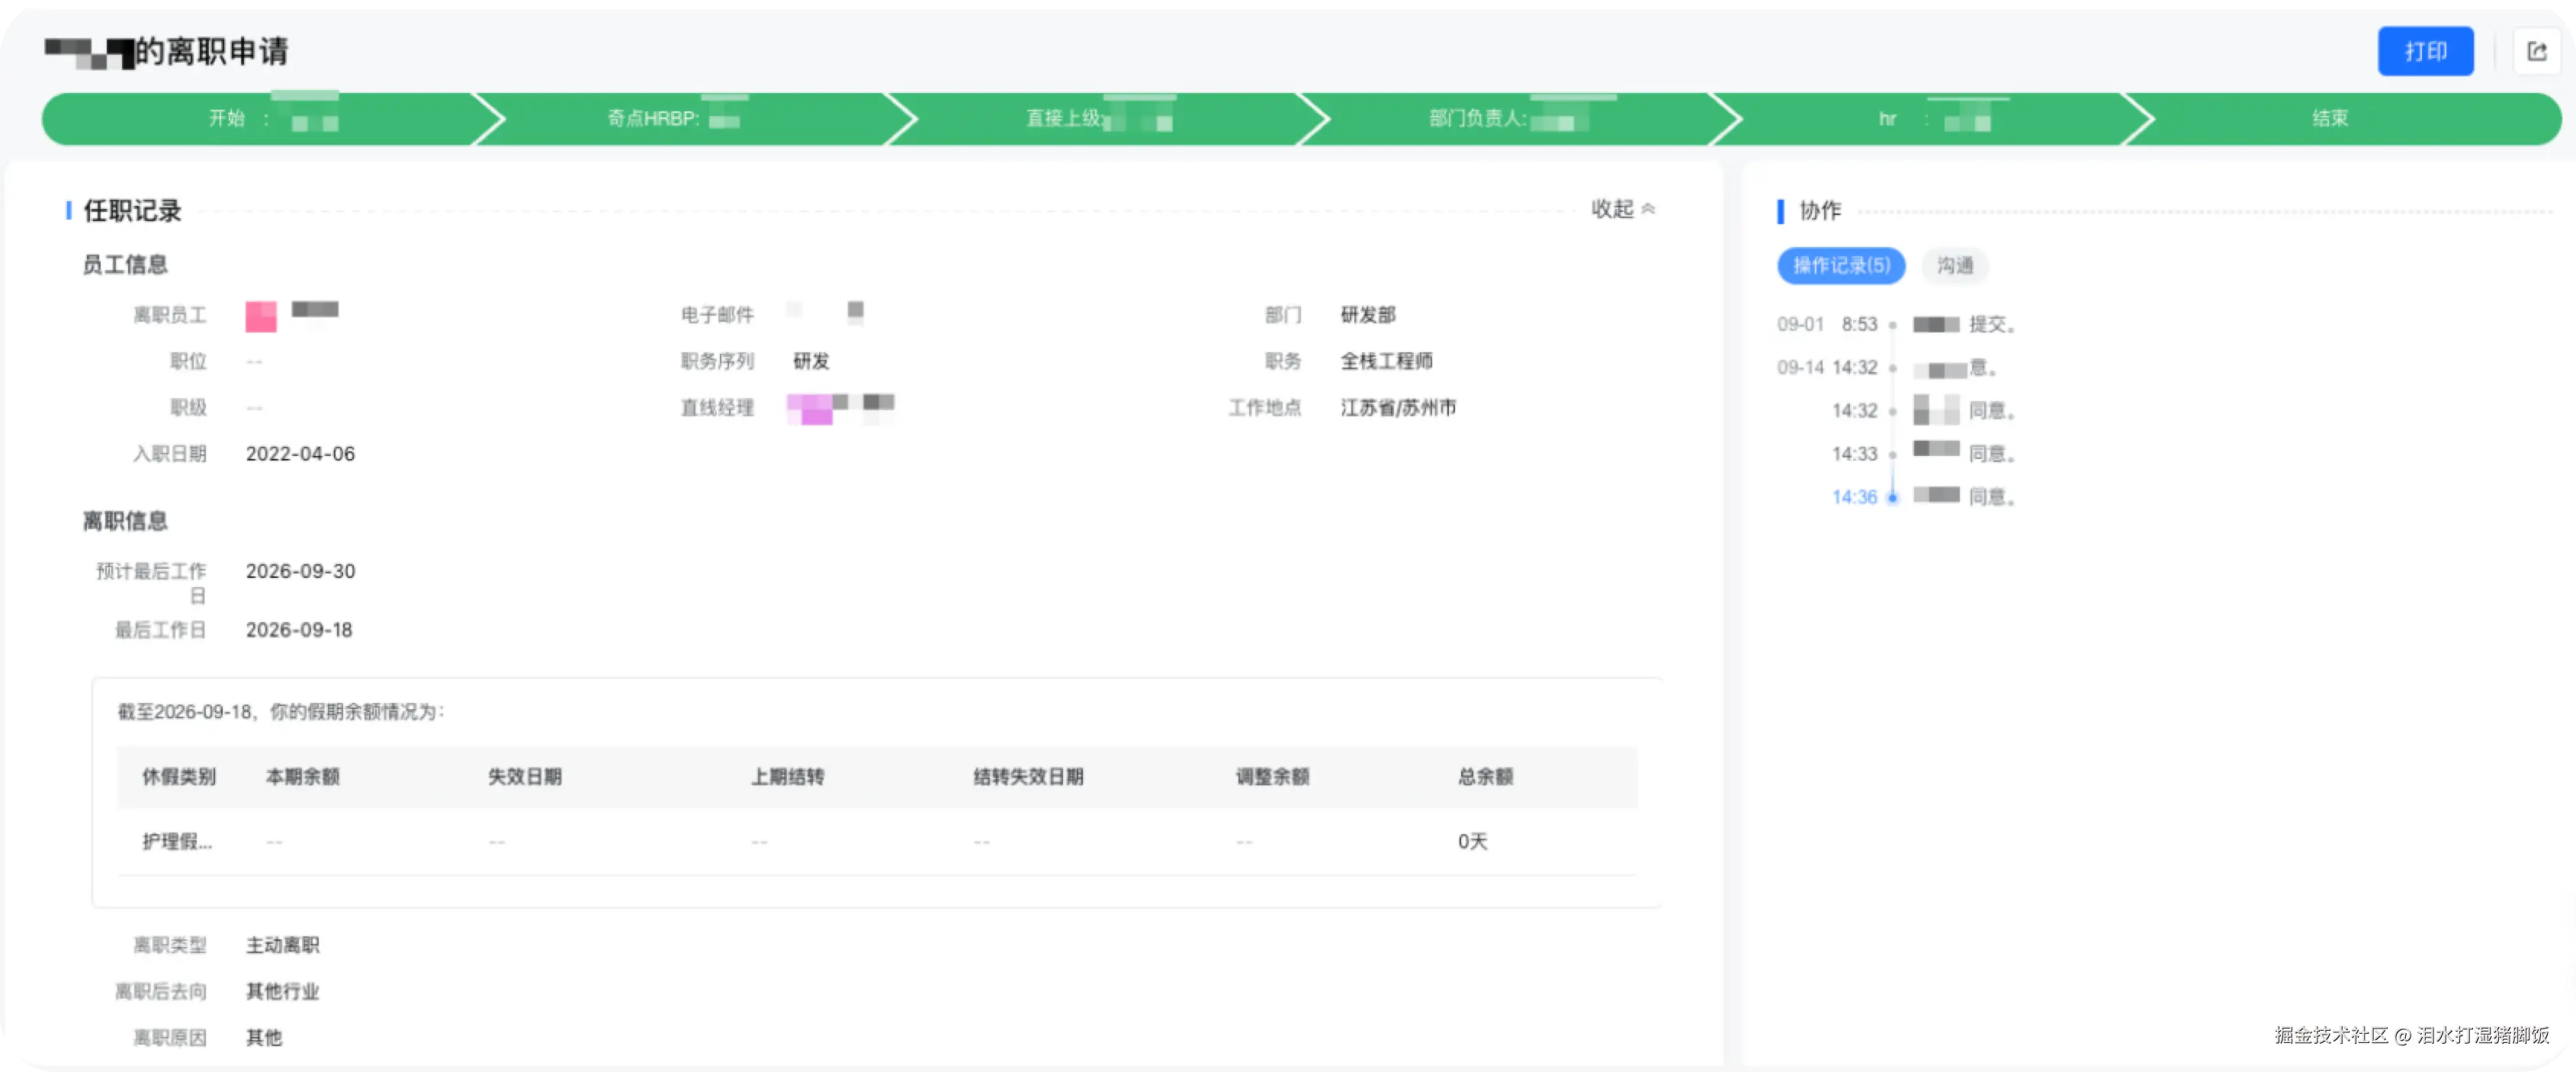2576x1072 pixels.
Task: Click the 最后工作日 value 2026-09-18
Action: coord(299,630)
